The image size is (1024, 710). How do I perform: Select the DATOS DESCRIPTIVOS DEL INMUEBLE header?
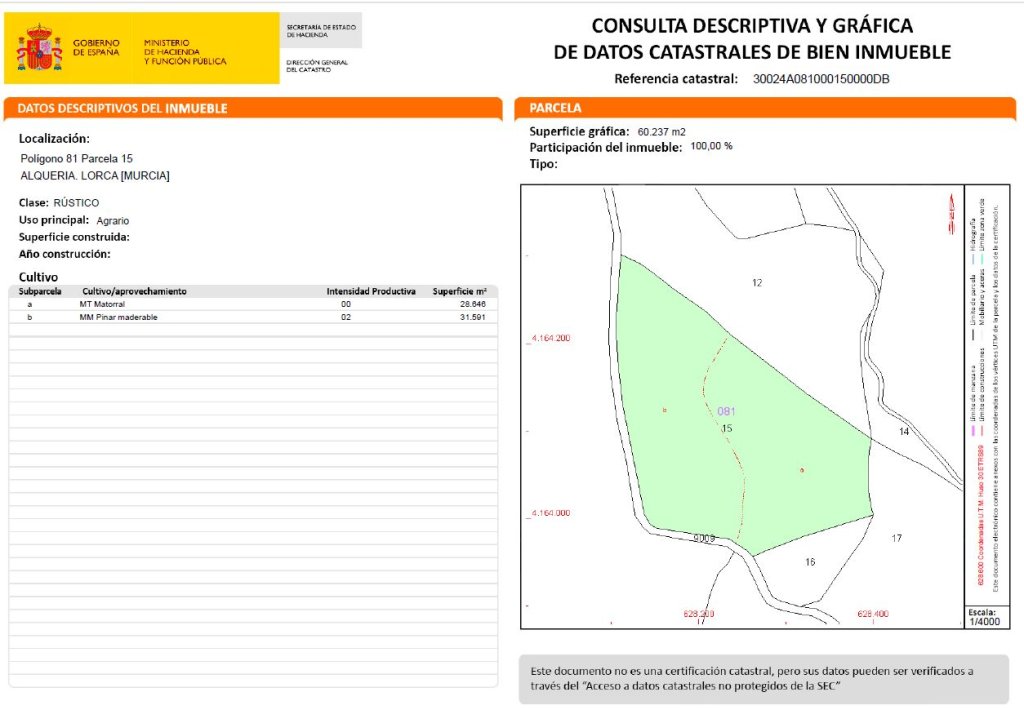[x=253, y=108]
